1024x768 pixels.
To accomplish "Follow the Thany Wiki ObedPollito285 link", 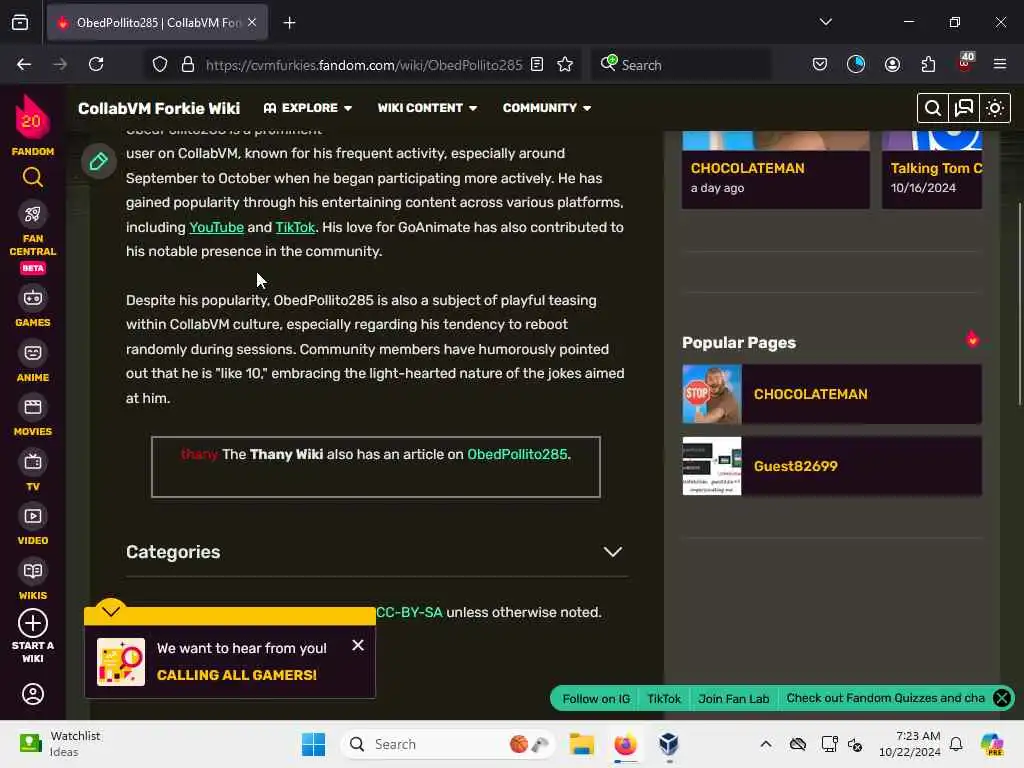I will click(517, 455).
